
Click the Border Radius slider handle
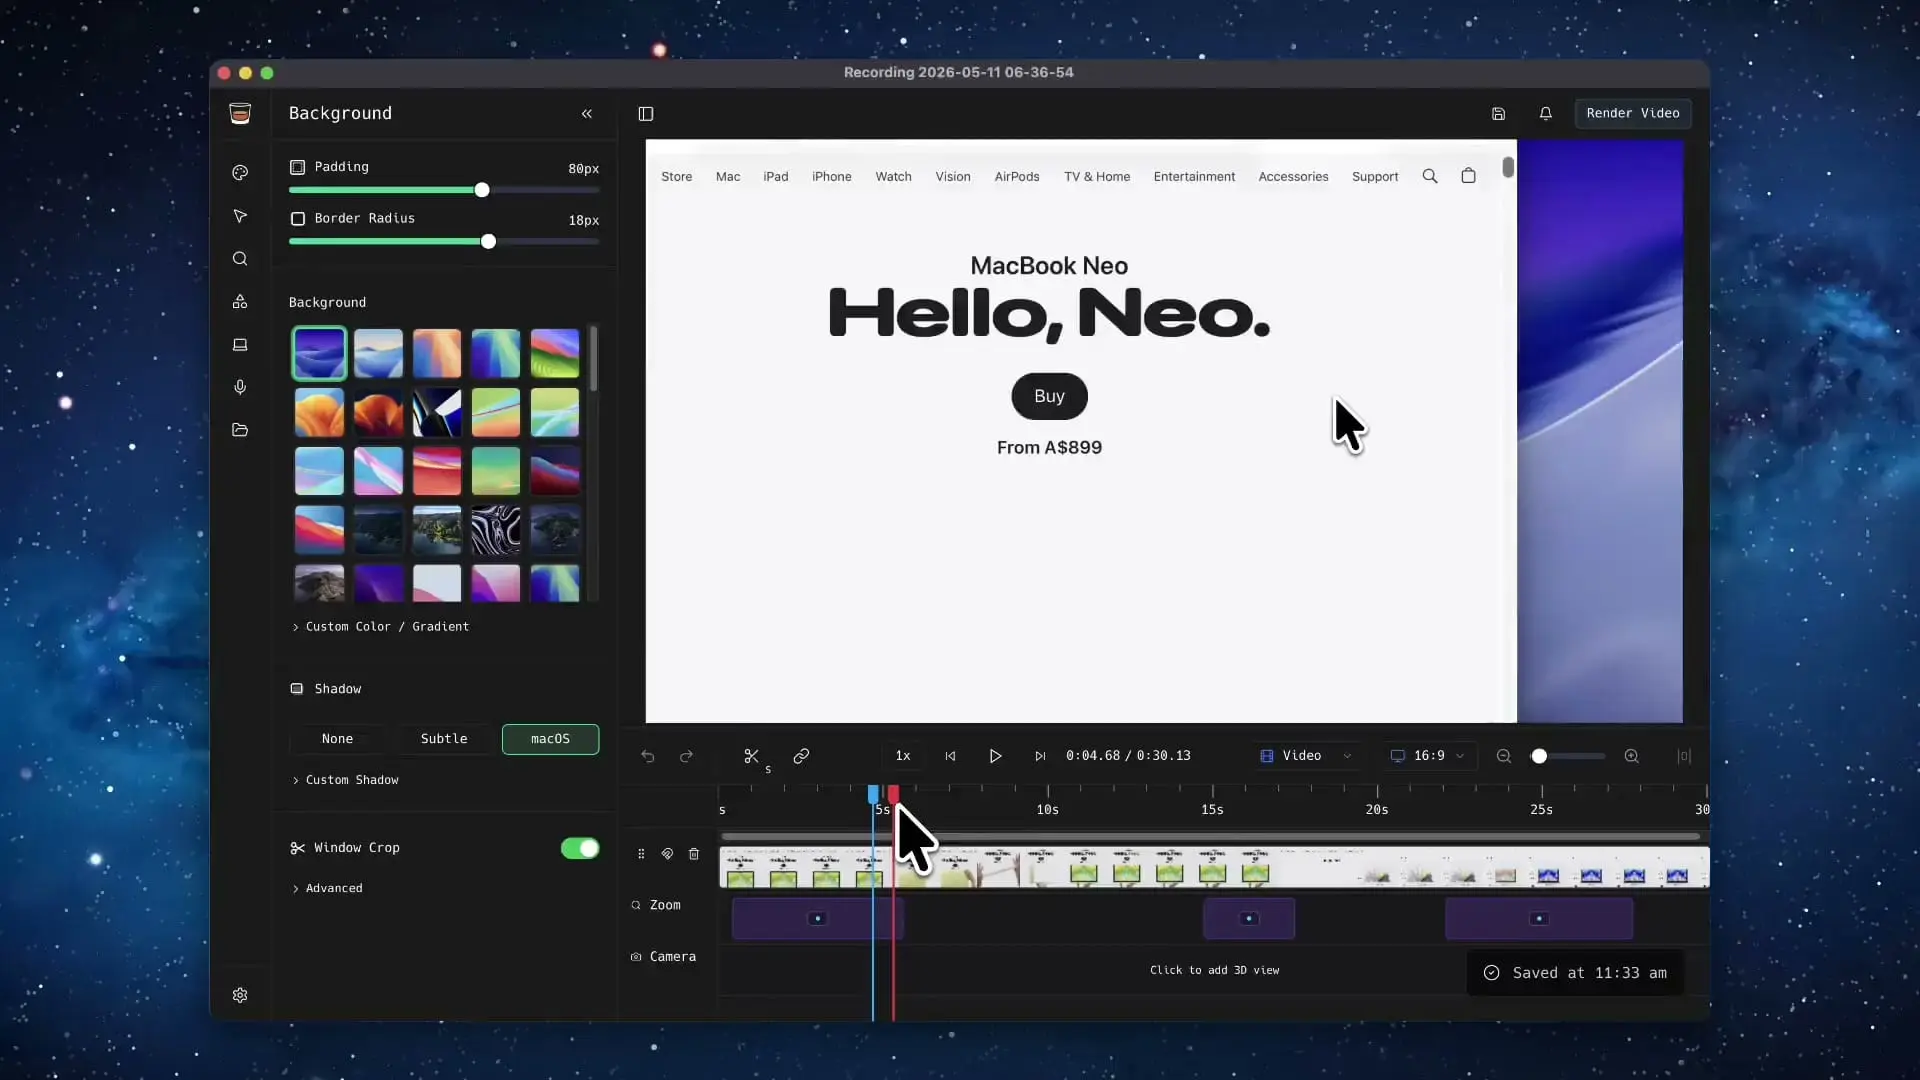[488, 242]
